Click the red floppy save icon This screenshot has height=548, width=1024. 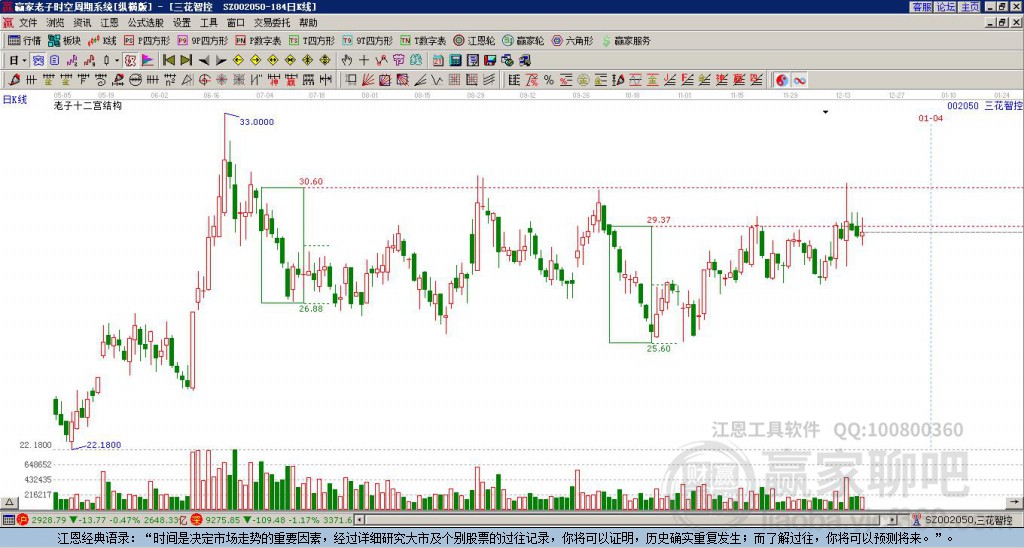[490, 60]
